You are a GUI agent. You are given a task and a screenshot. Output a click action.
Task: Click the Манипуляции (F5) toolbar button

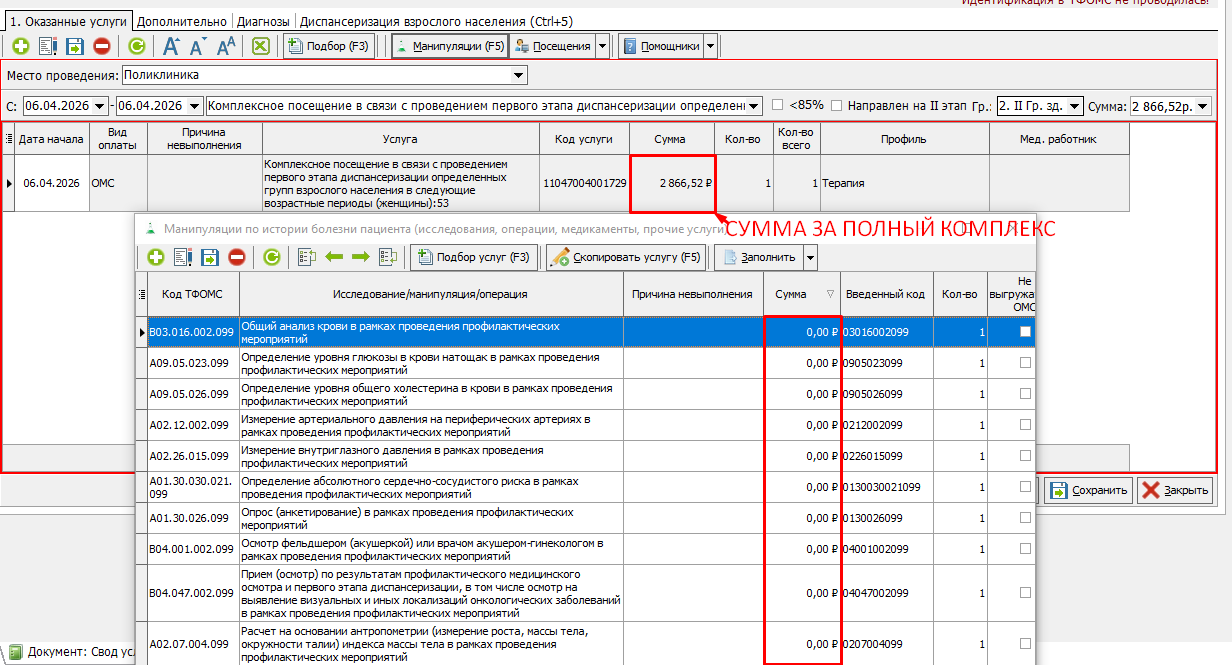point(449,46)
